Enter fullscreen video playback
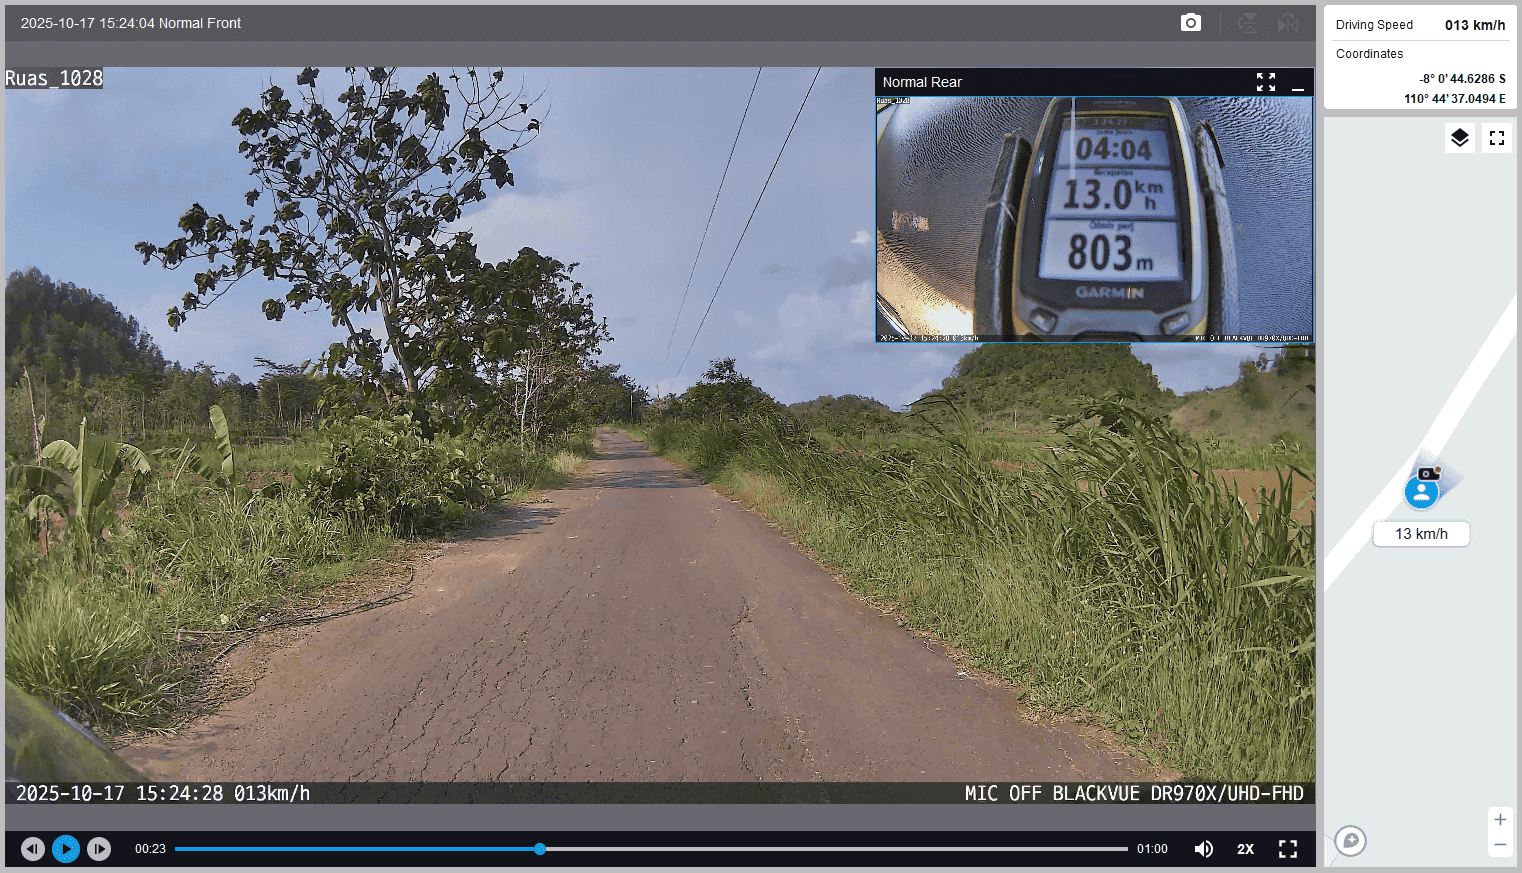This screenshot has width=1522, height=873. (x=1288, y=849)
